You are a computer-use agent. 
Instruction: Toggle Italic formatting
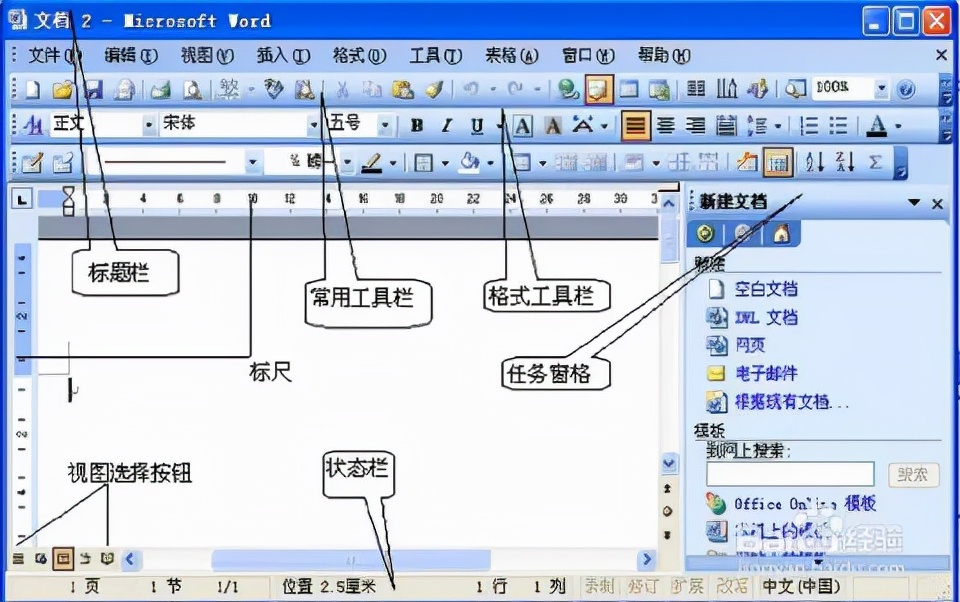tap(447, 126)
